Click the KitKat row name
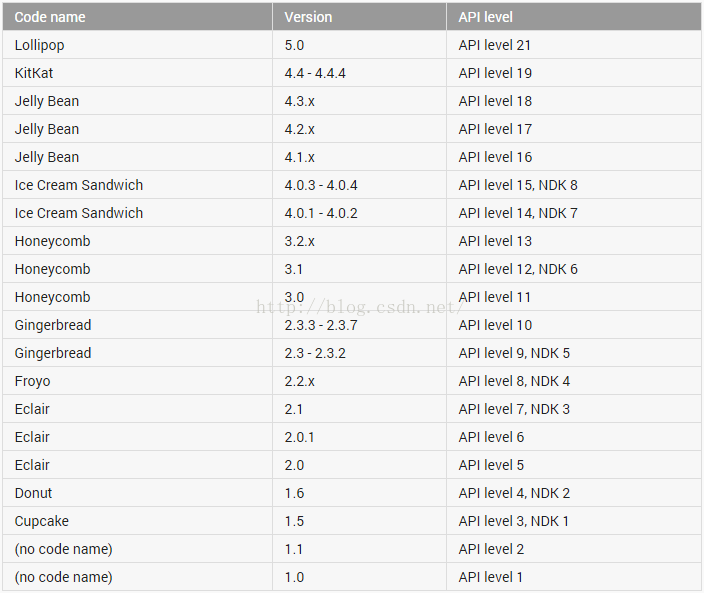This screenshot has height=593, width=704. click(x=36, y=73)
